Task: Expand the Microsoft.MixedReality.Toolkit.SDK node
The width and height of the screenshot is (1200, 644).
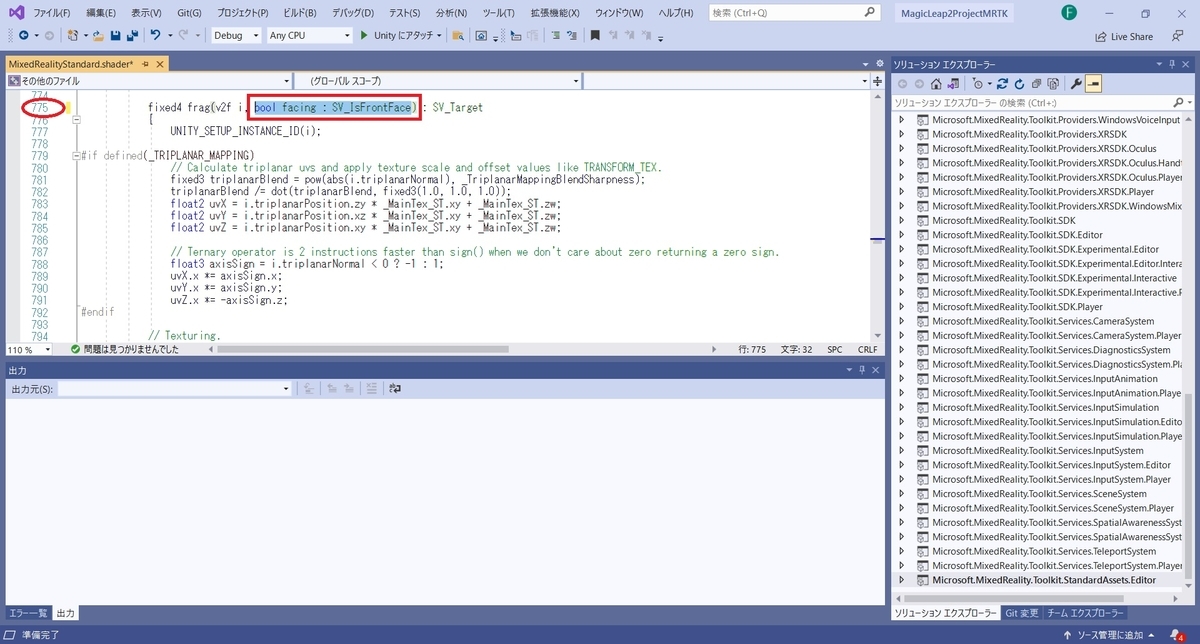Action: click(901, 220)
